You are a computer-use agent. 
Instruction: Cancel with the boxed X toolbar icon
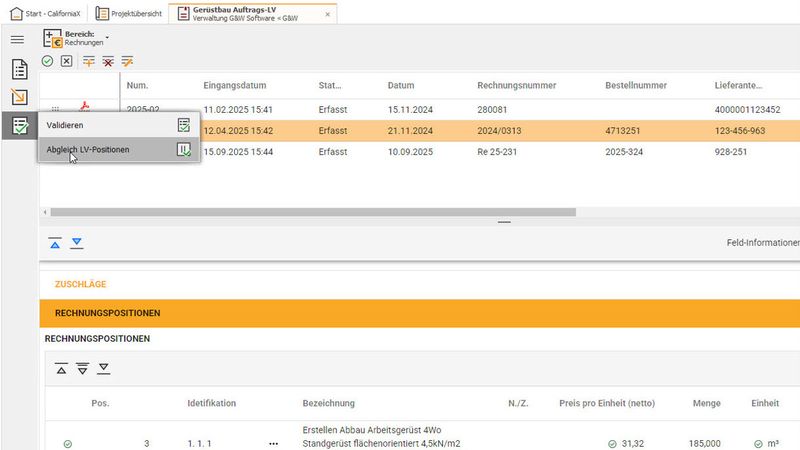tap(67, 61)
